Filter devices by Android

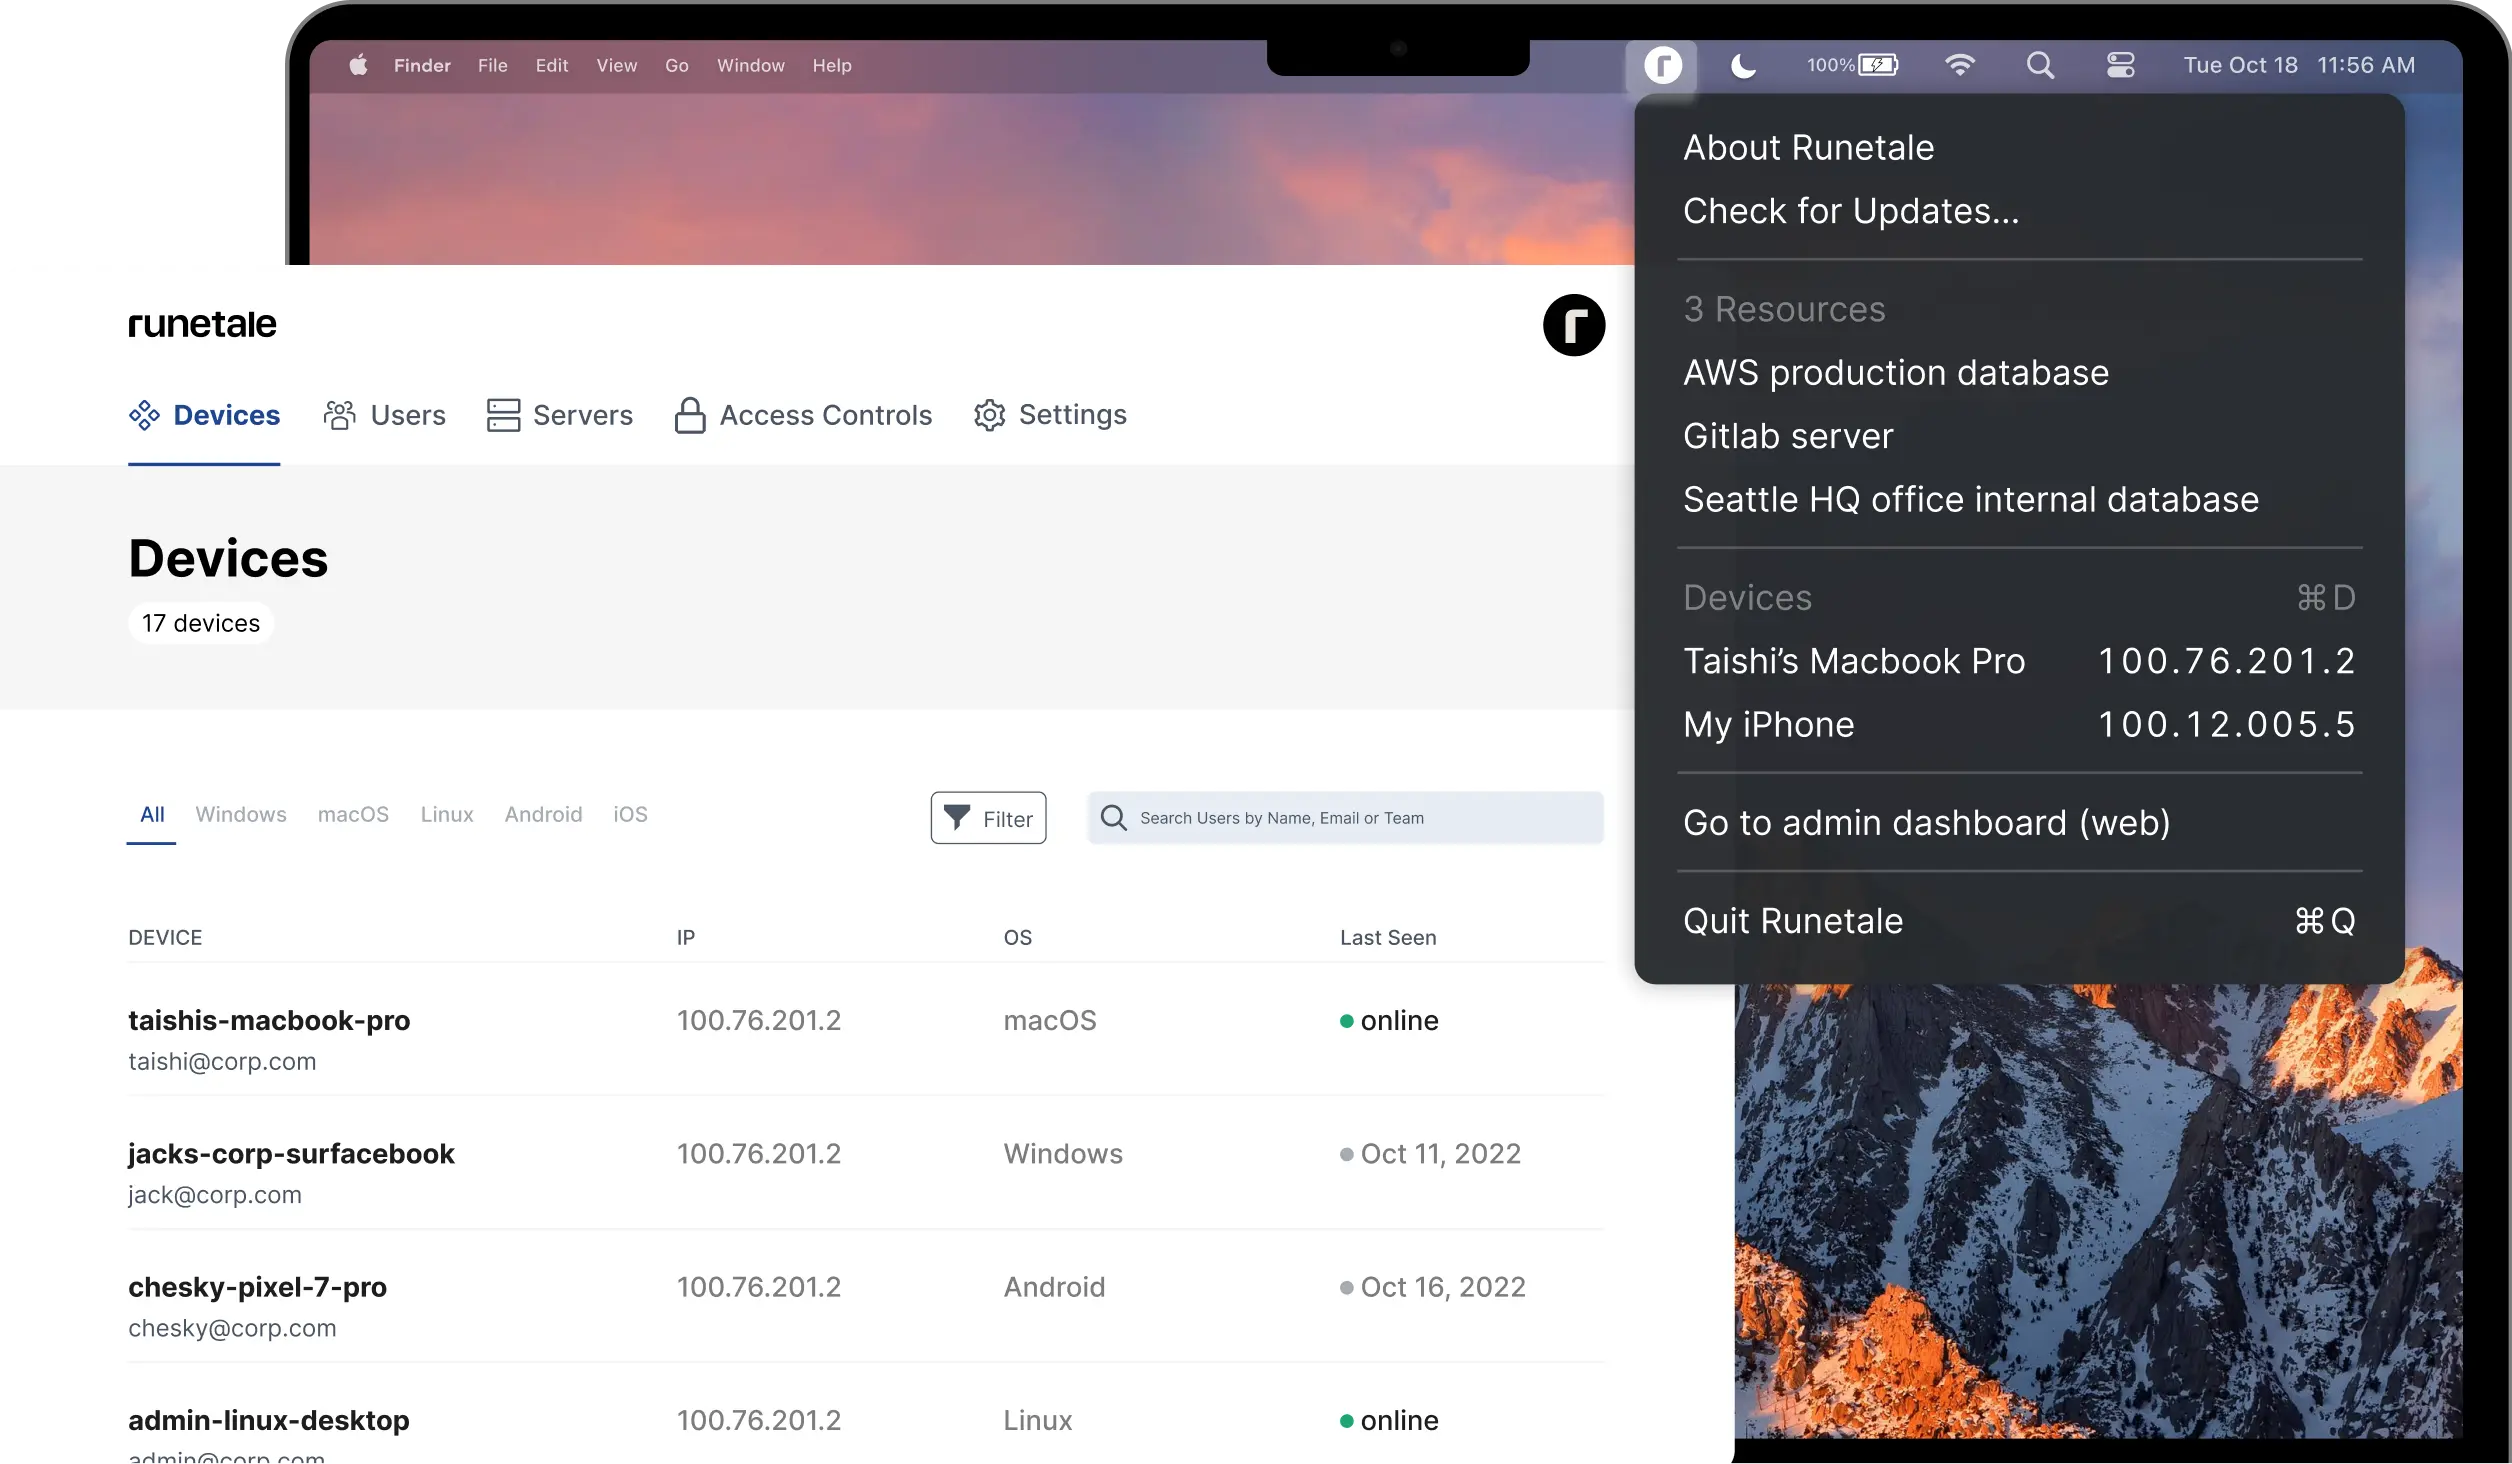click(x=543, y=815)
